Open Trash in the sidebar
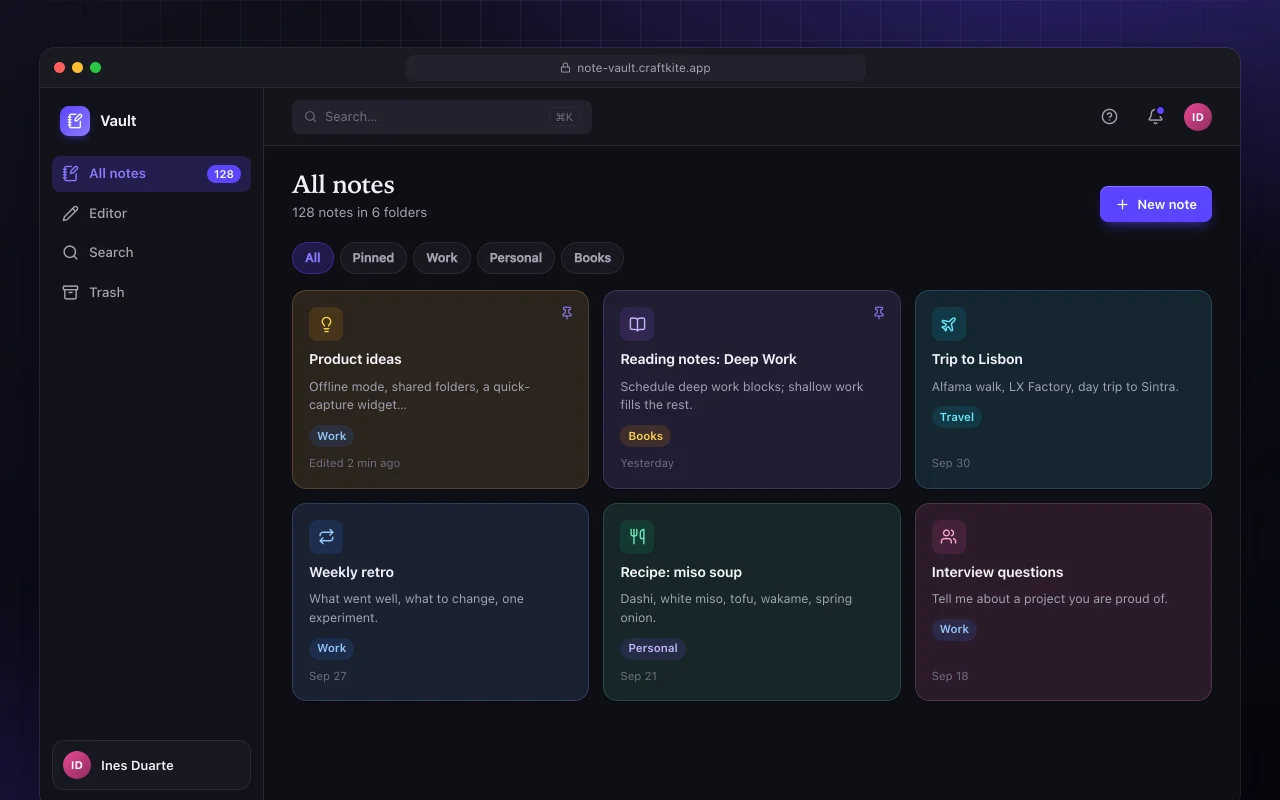The width and height of the screenshot is (1280, 800). [151, 292]
